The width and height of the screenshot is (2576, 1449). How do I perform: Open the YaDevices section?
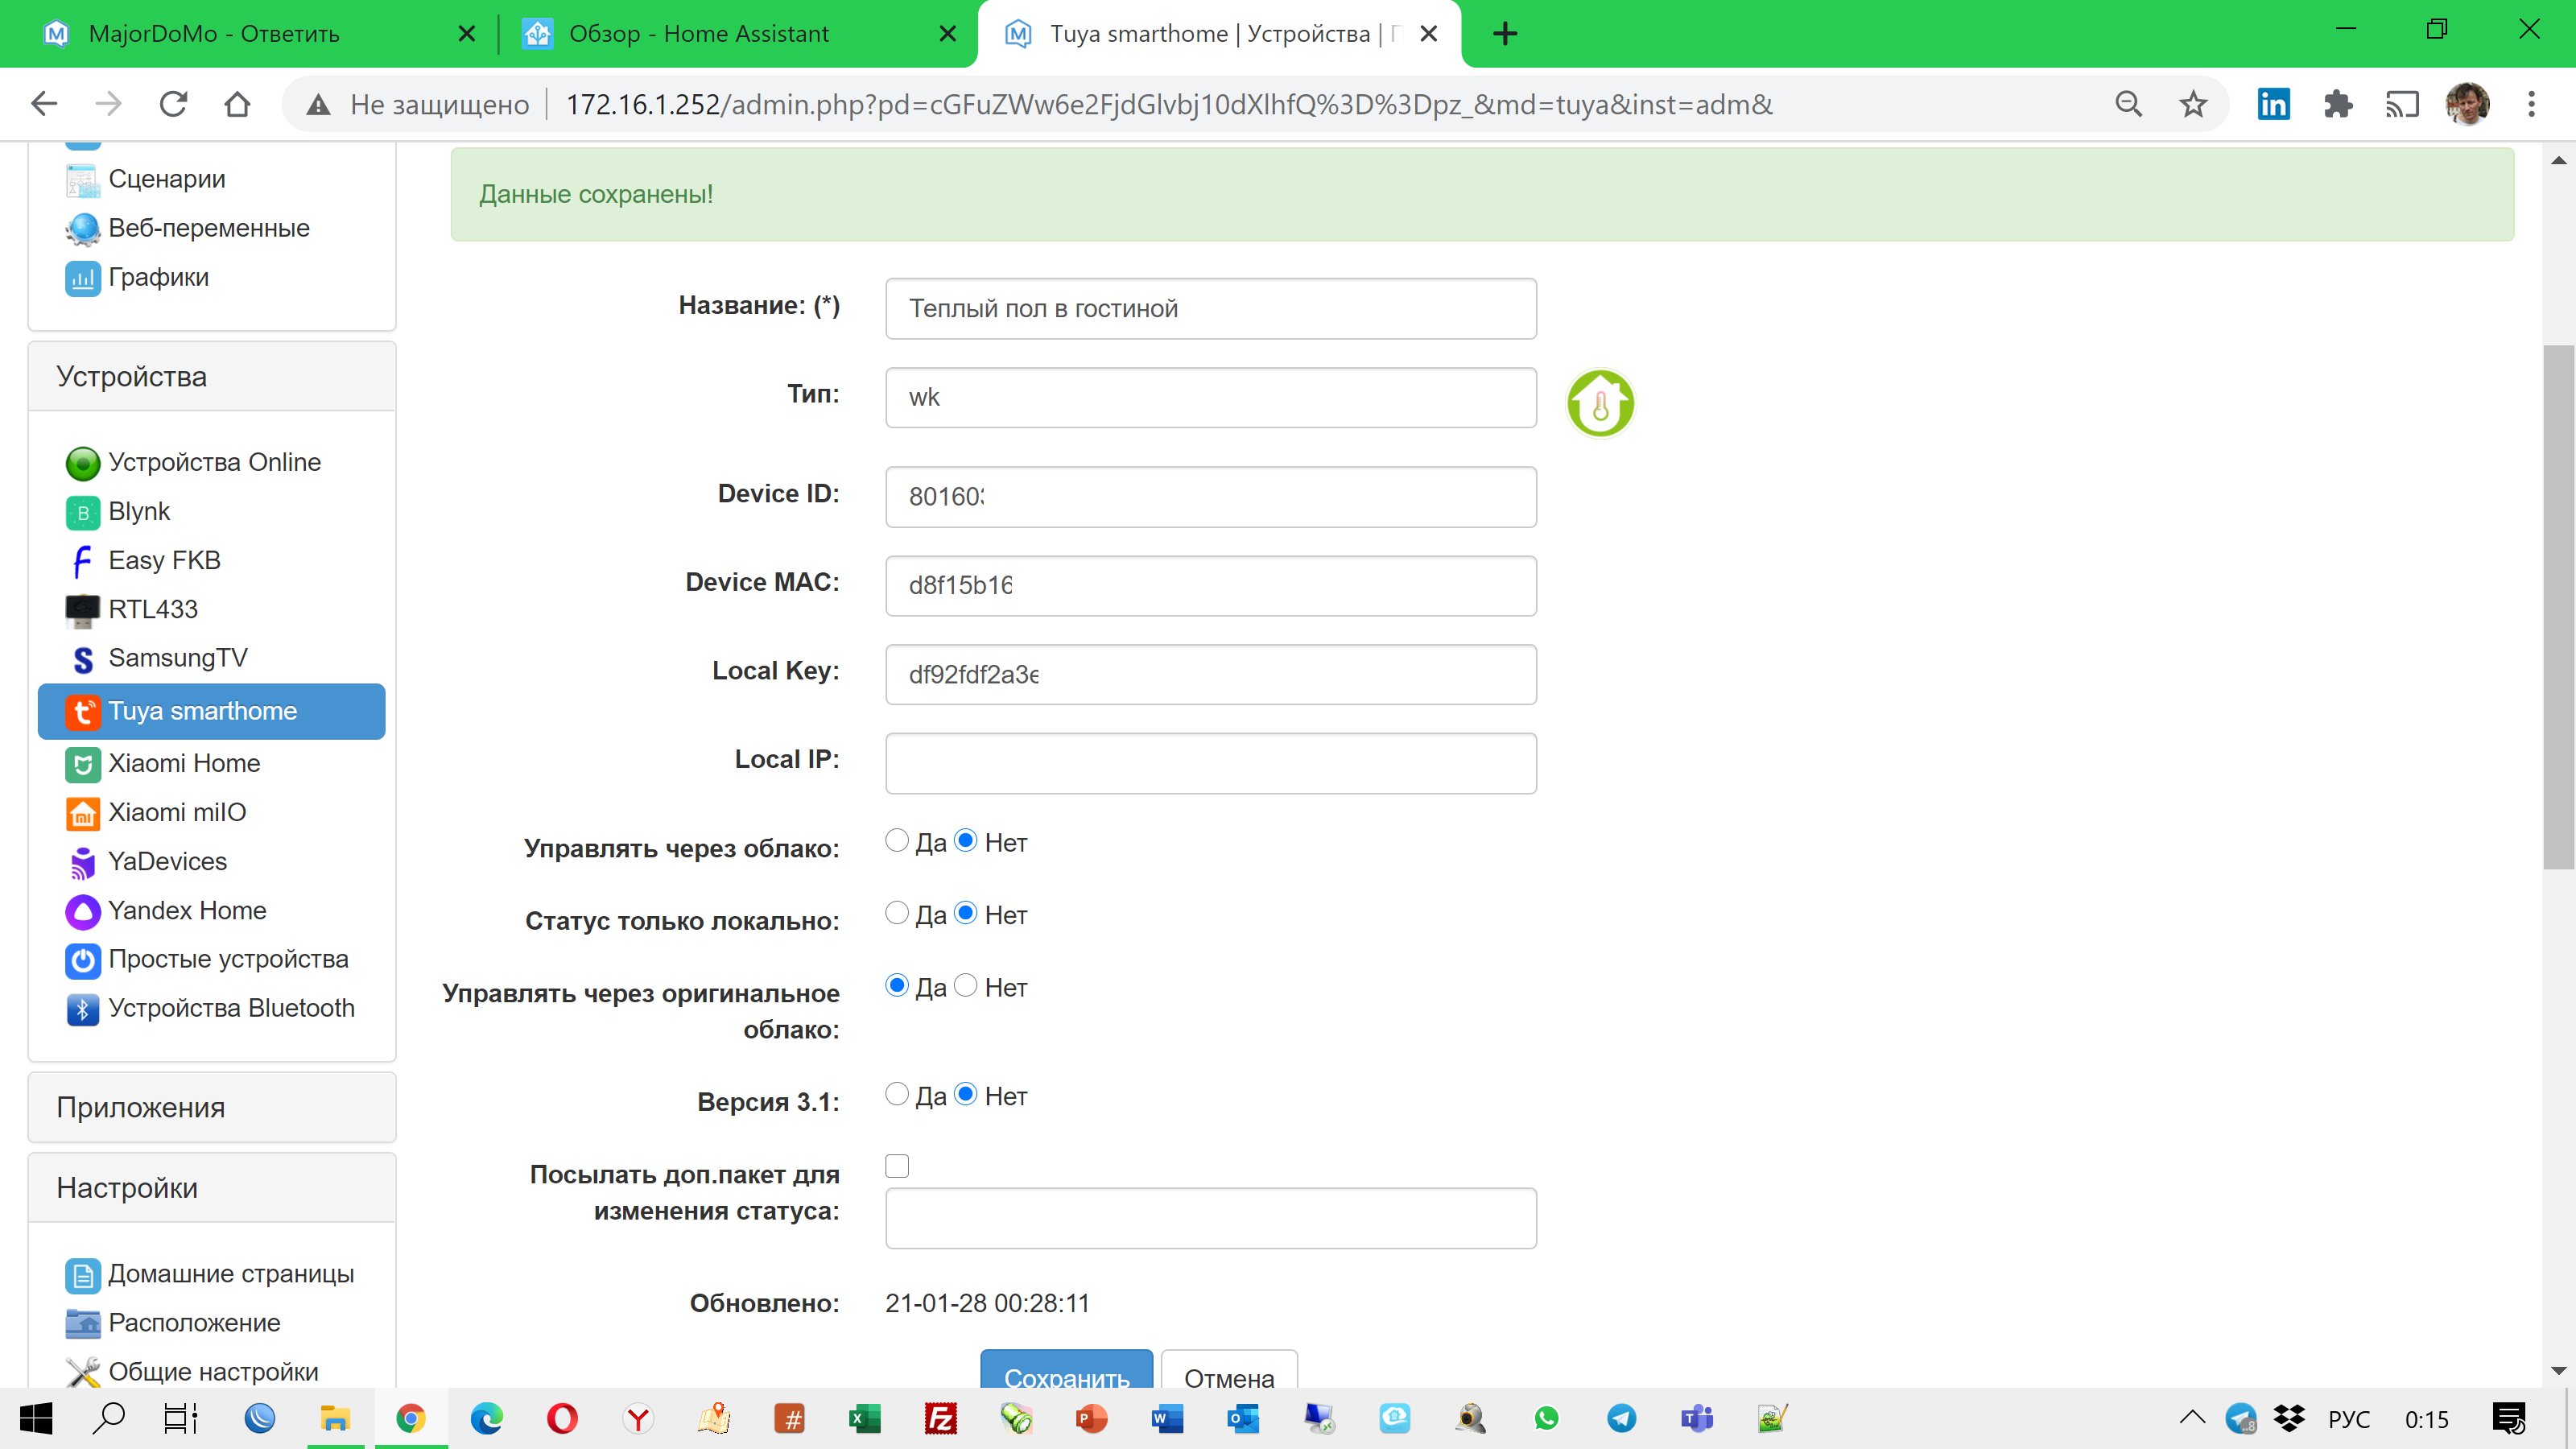[167, 861]
